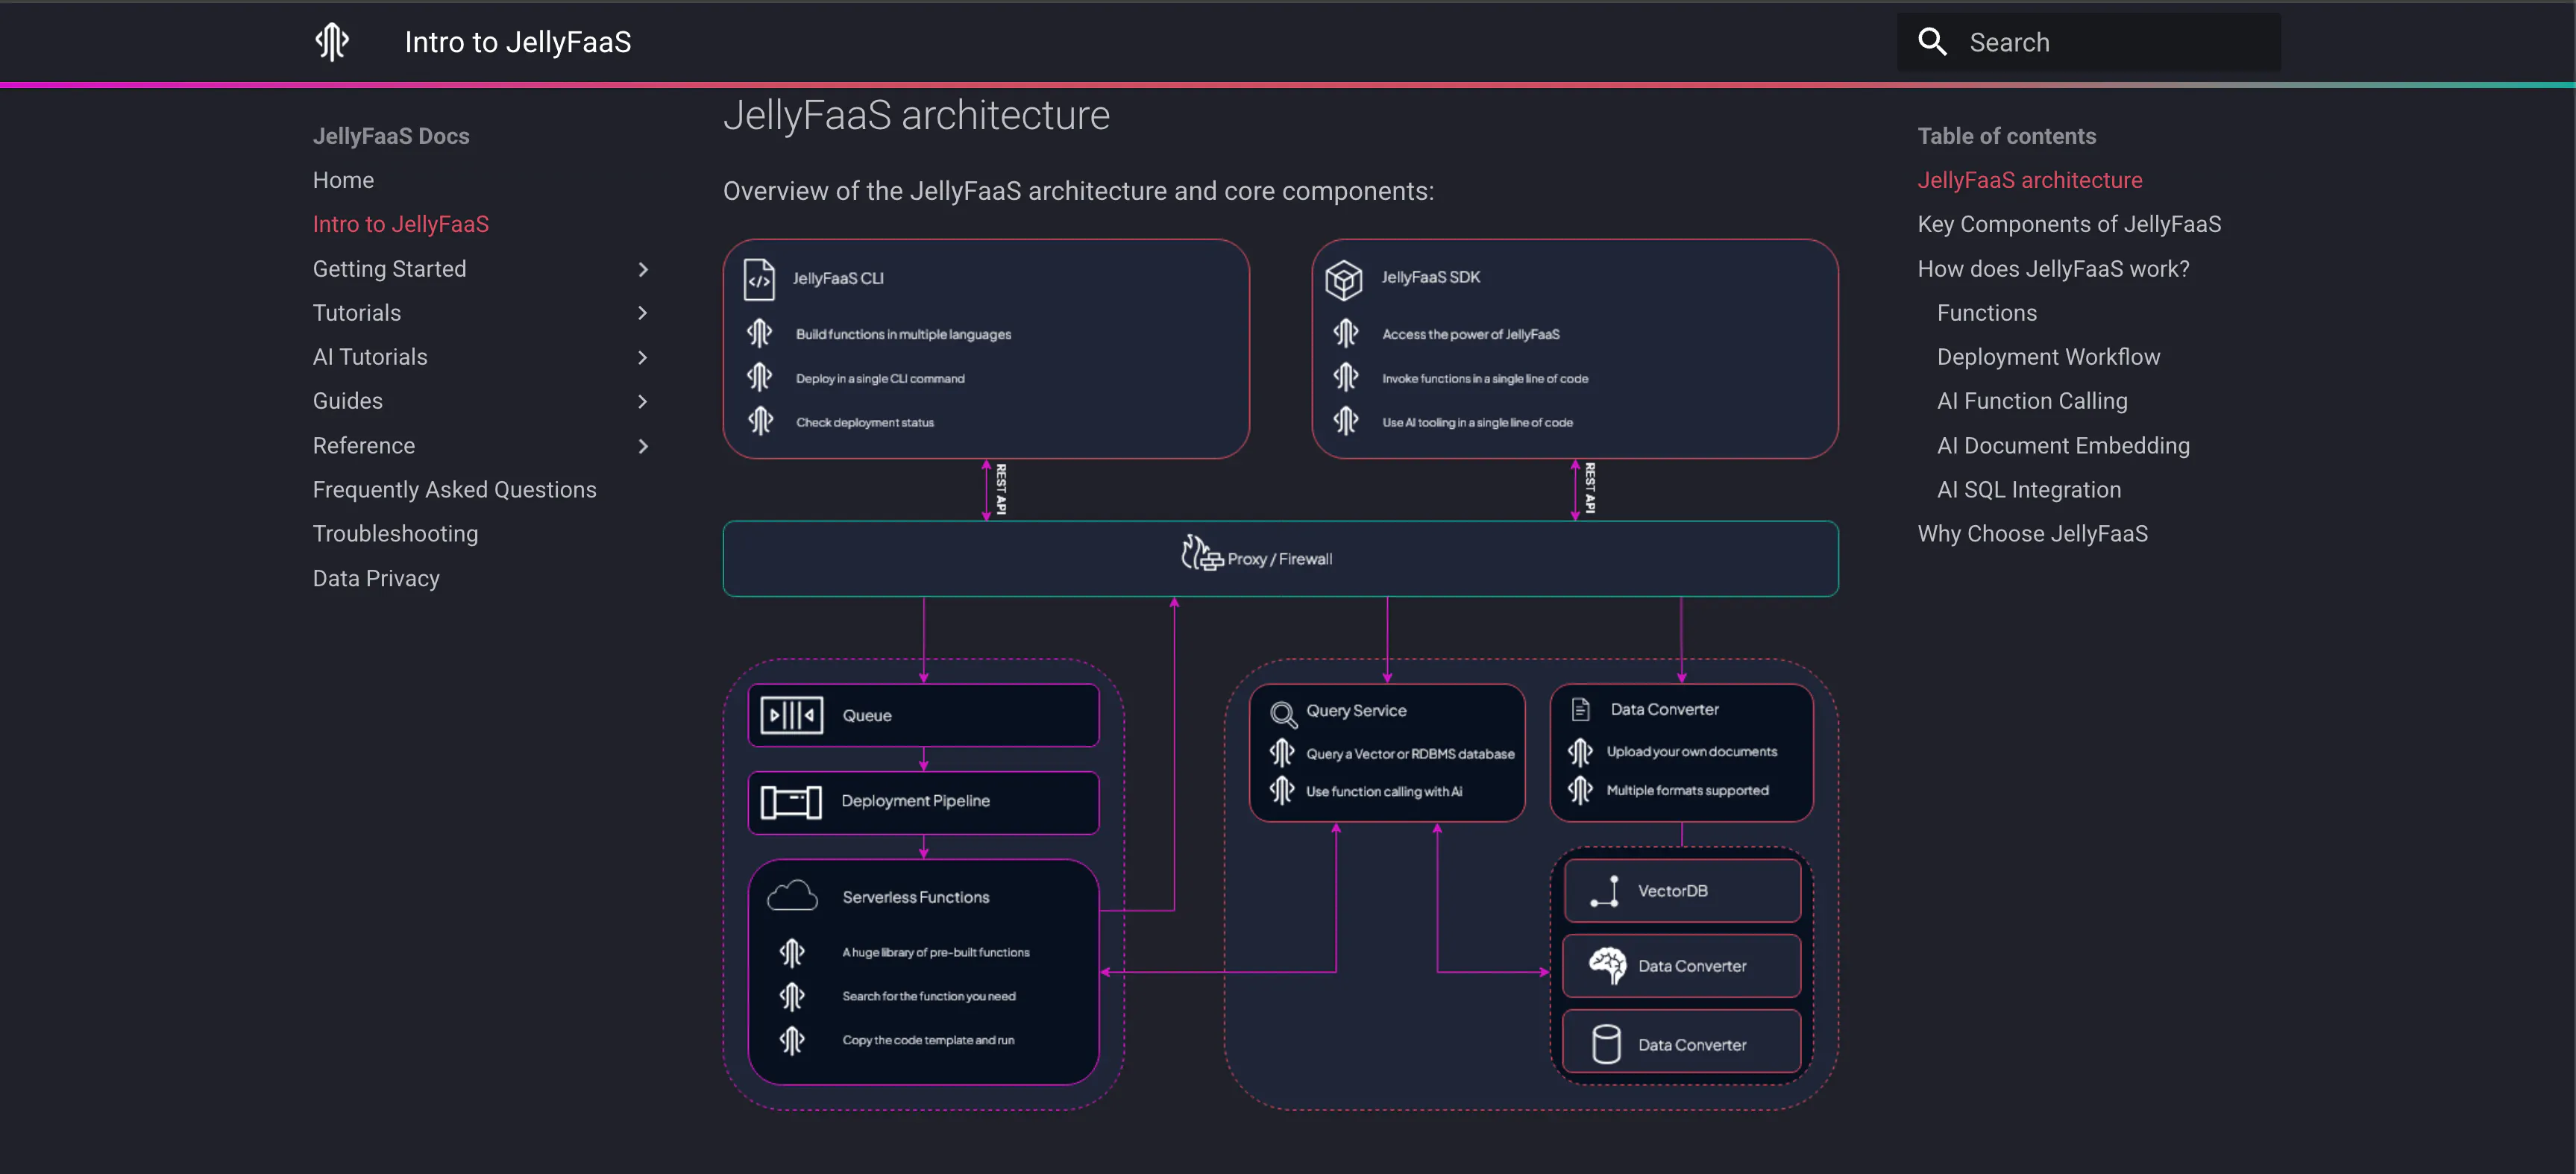Jump to Functions section
The width and height of the screenshot is (2576, 1174).
[x=1987, y=313]
